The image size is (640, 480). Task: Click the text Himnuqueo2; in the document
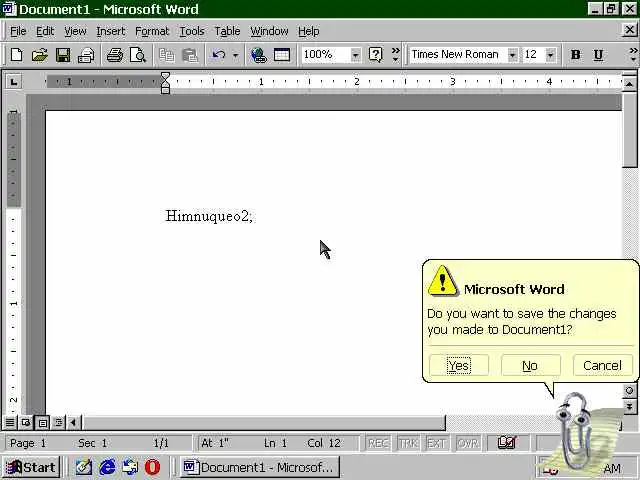click(x=209, y=216)
